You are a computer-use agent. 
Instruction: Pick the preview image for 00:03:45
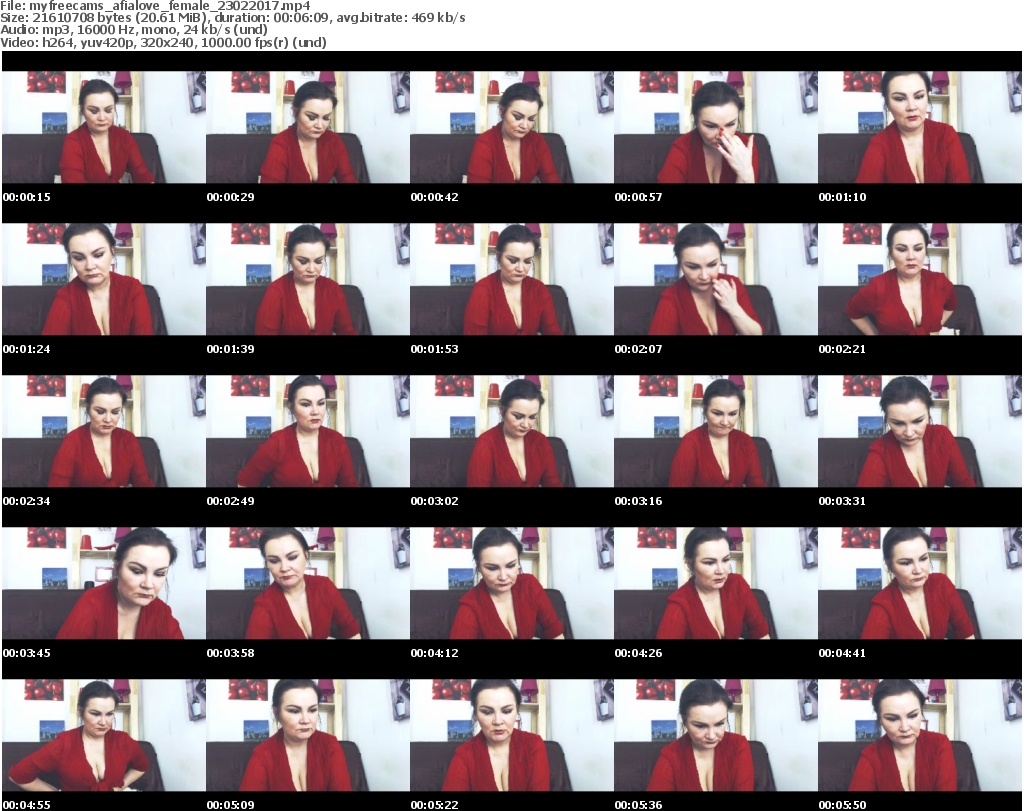(104, 584)
